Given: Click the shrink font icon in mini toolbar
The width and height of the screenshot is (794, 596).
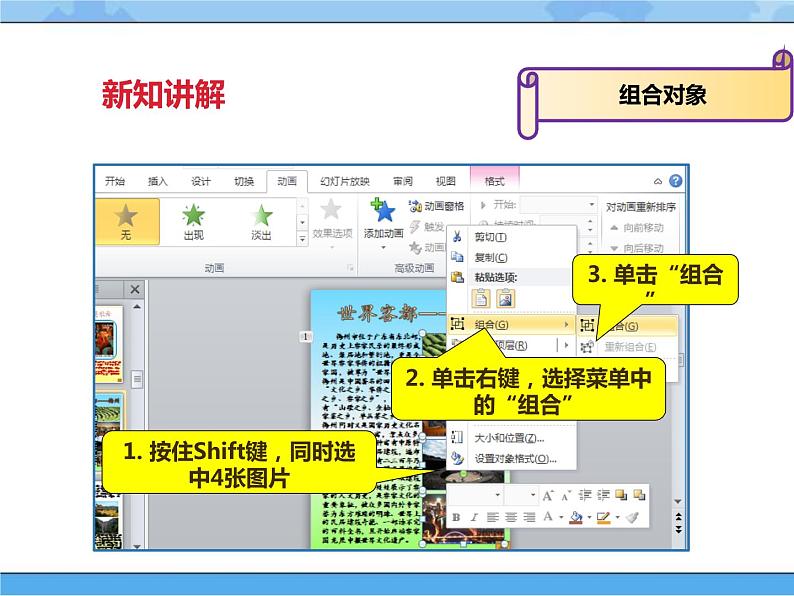Looking at the screenshot, I should [x=566, y=496].
